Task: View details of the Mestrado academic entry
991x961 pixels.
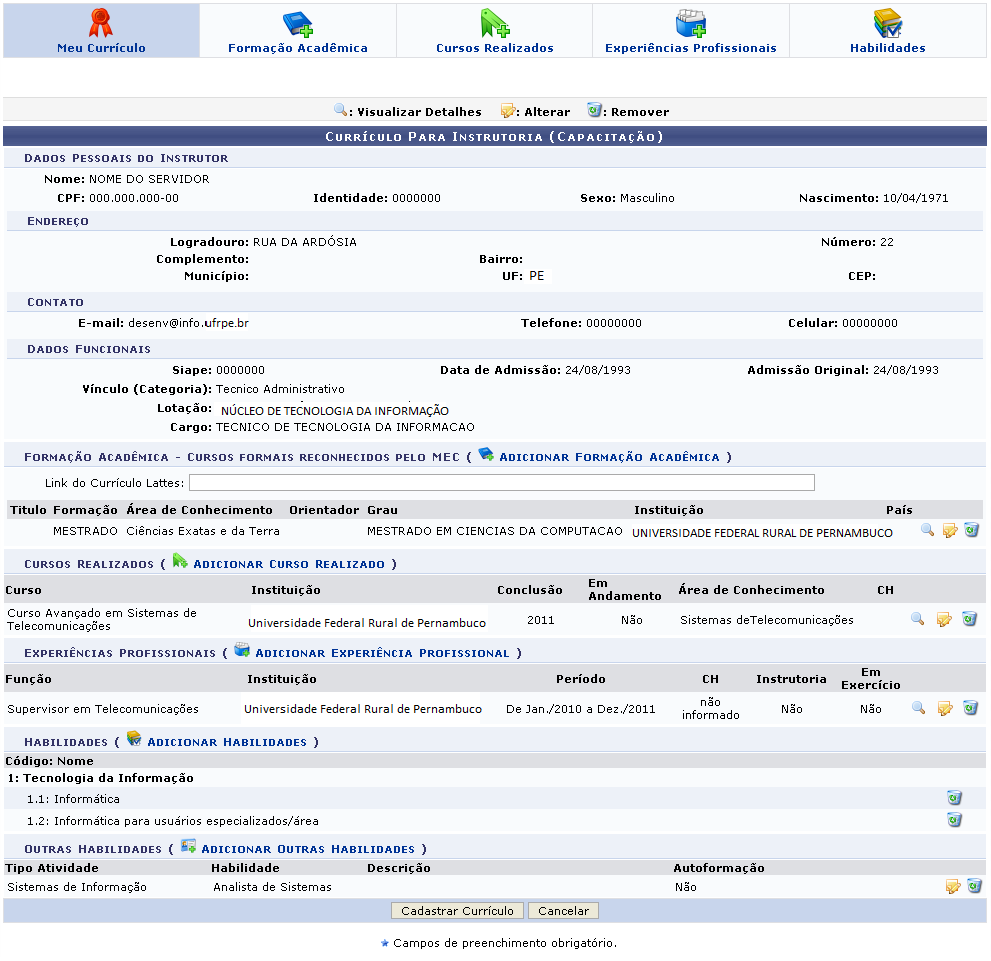Action: pyautogui.click(x=927, y=531)
